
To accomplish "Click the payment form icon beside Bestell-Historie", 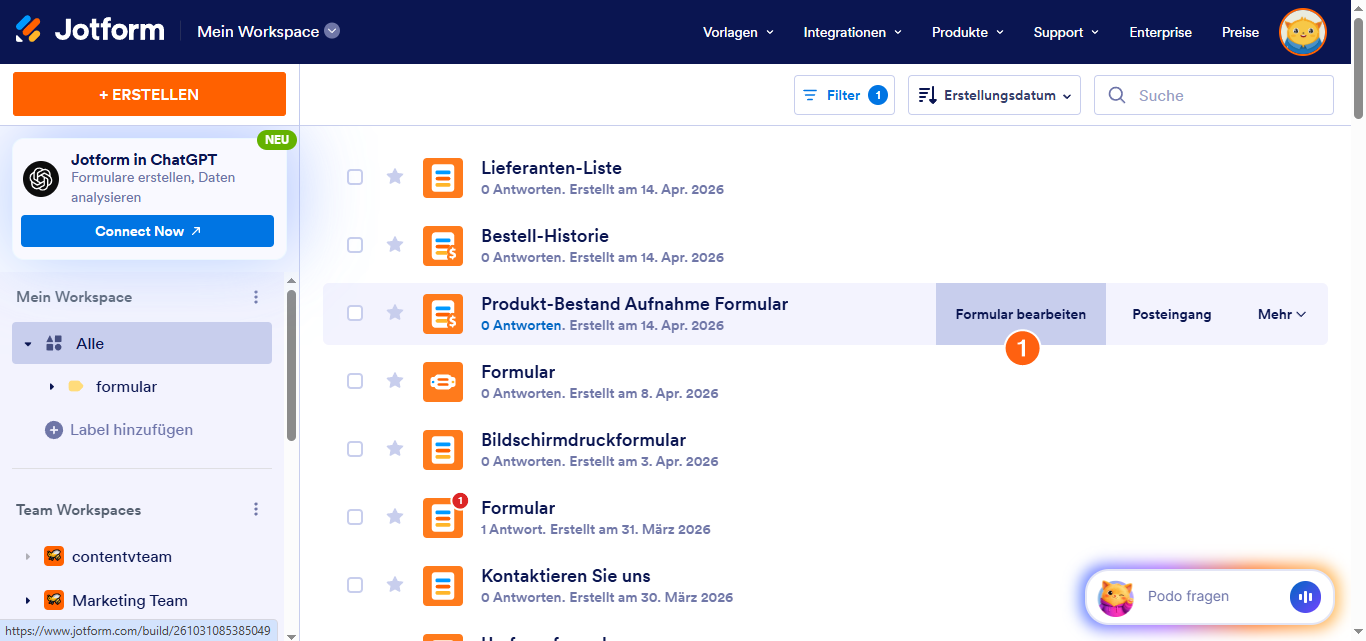I will pyautogui.click(x=443, y=245).
